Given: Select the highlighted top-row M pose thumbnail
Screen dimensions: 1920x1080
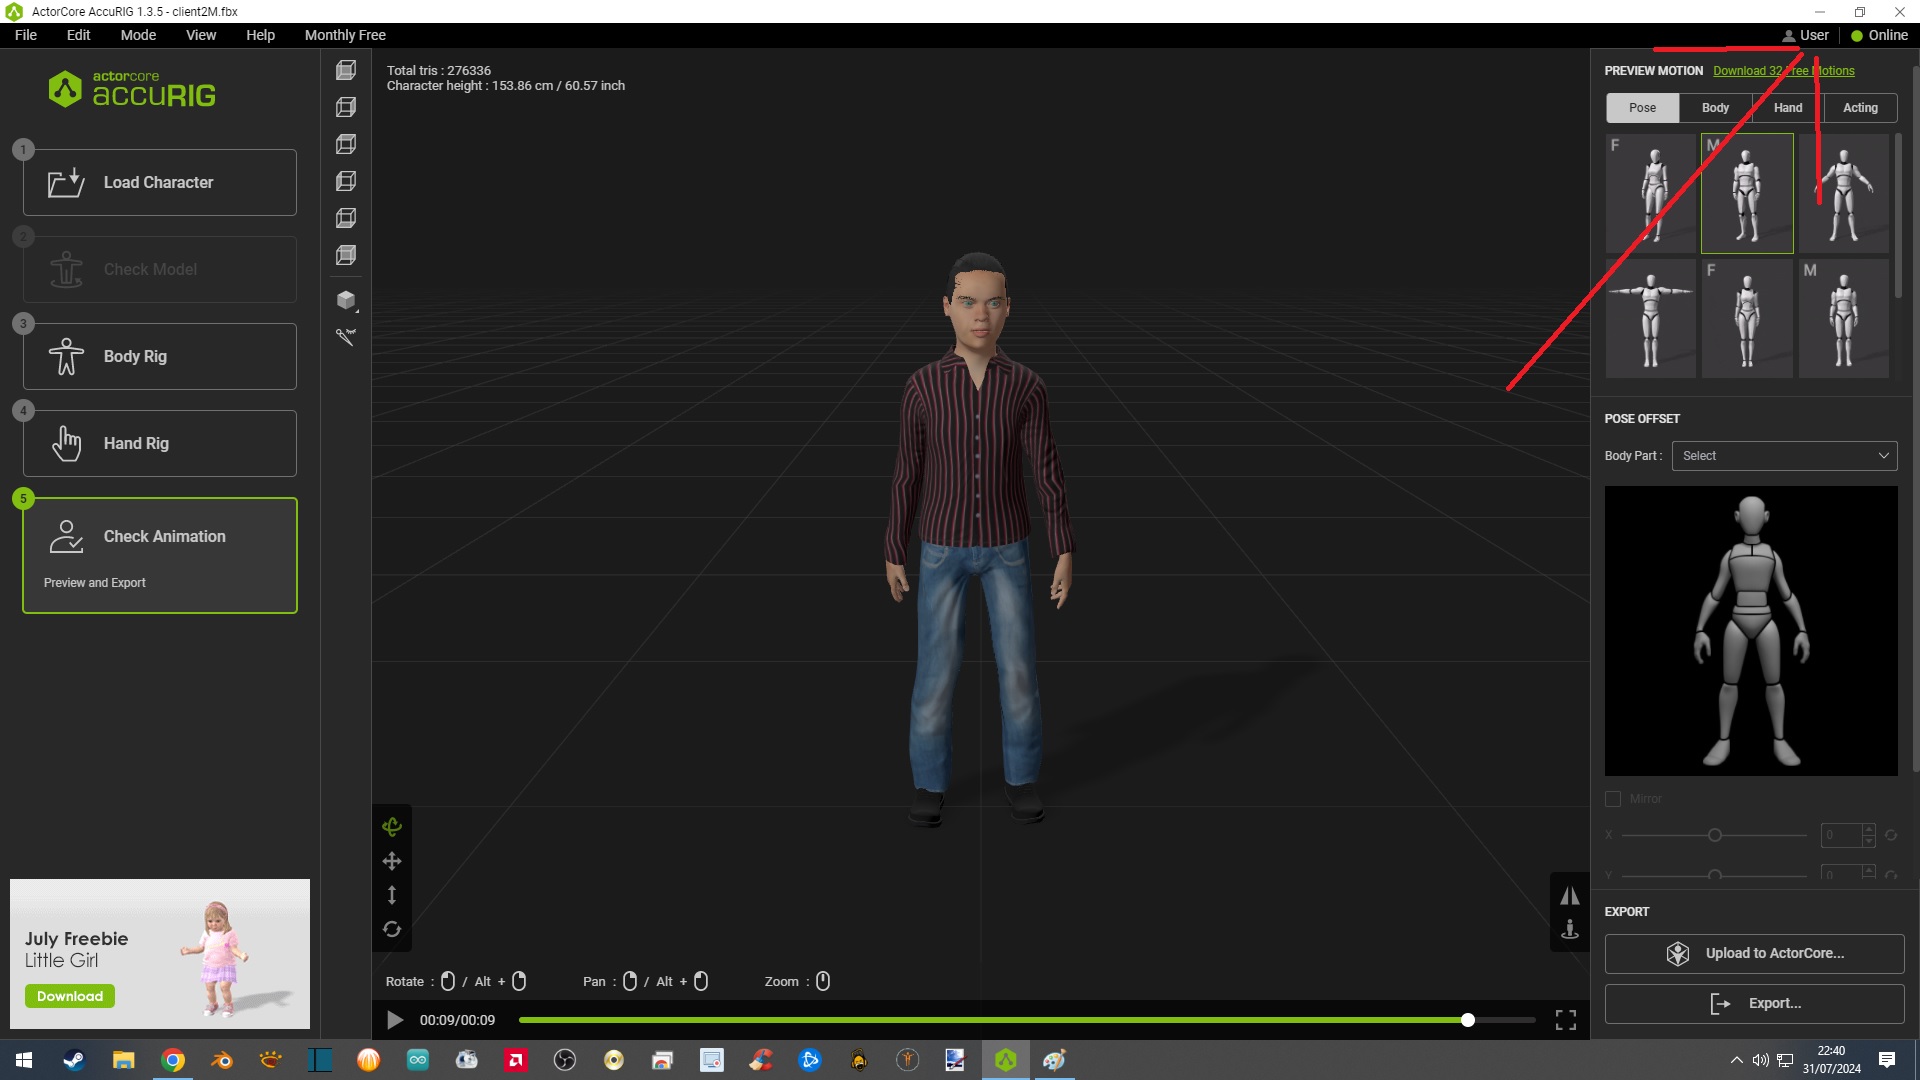Looking at the screenshot, I should coord(1747,193).
